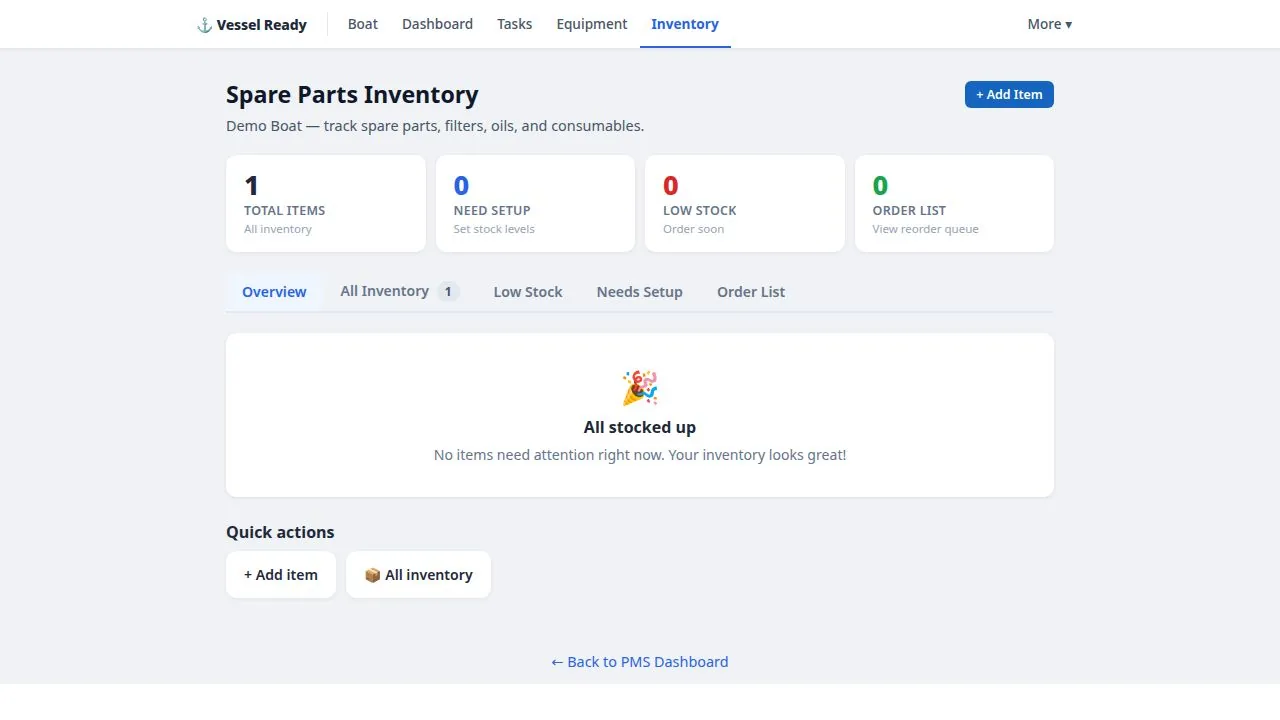Click the All stocked up message
The width and height of the screenshot is (1280, 720).
tap(640, 427)
